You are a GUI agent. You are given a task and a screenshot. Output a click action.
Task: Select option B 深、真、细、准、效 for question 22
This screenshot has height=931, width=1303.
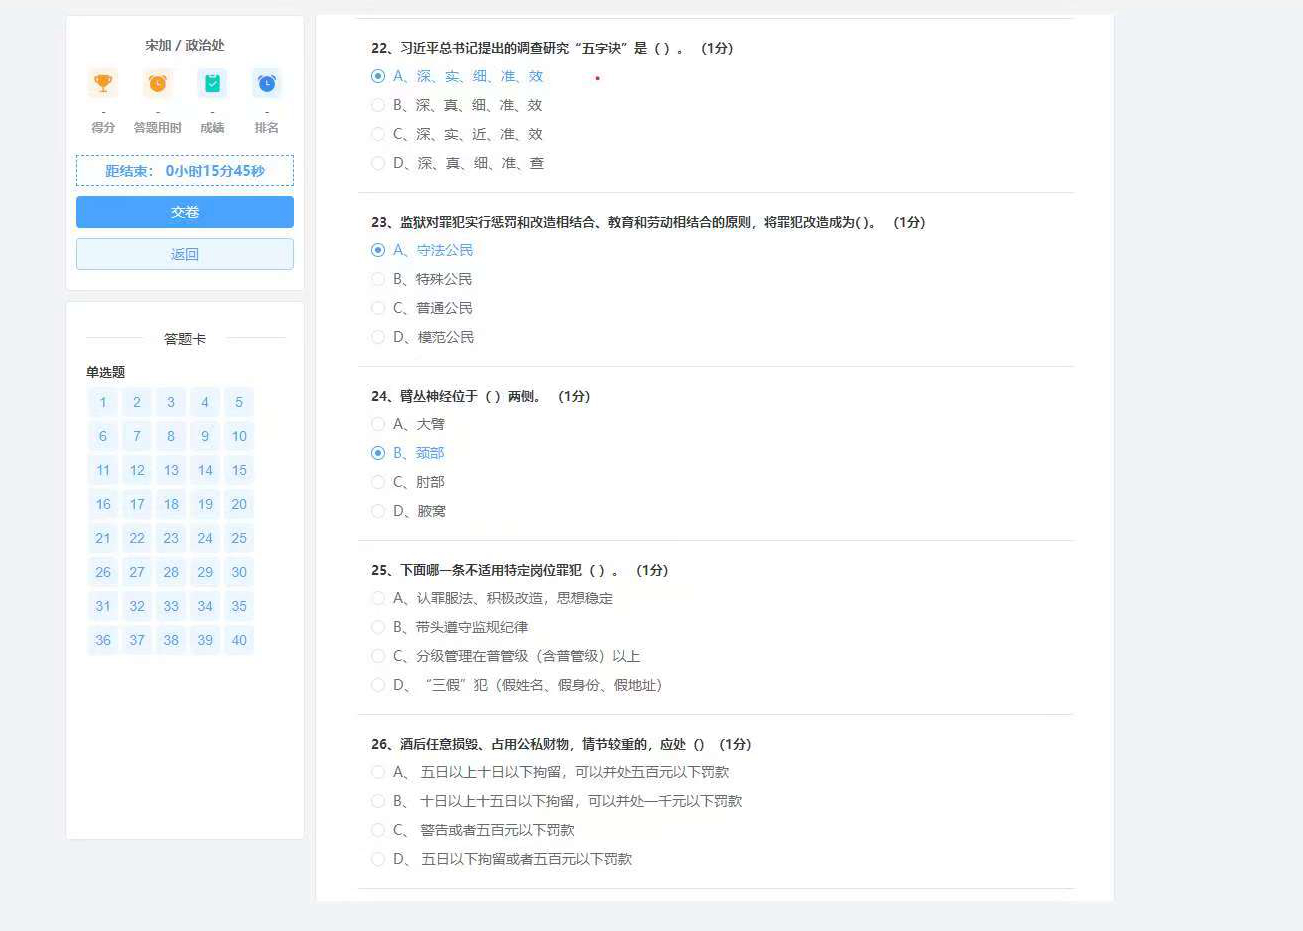point(378,105)
